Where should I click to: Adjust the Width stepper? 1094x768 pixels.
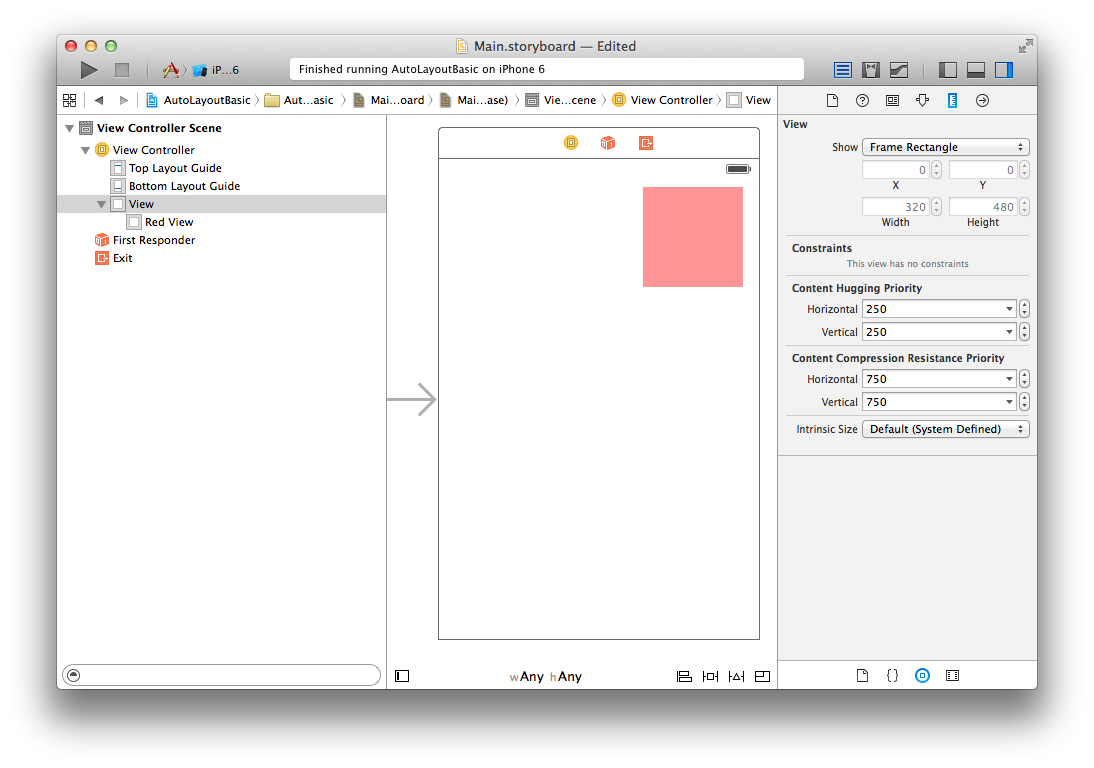tap(937, 207)
